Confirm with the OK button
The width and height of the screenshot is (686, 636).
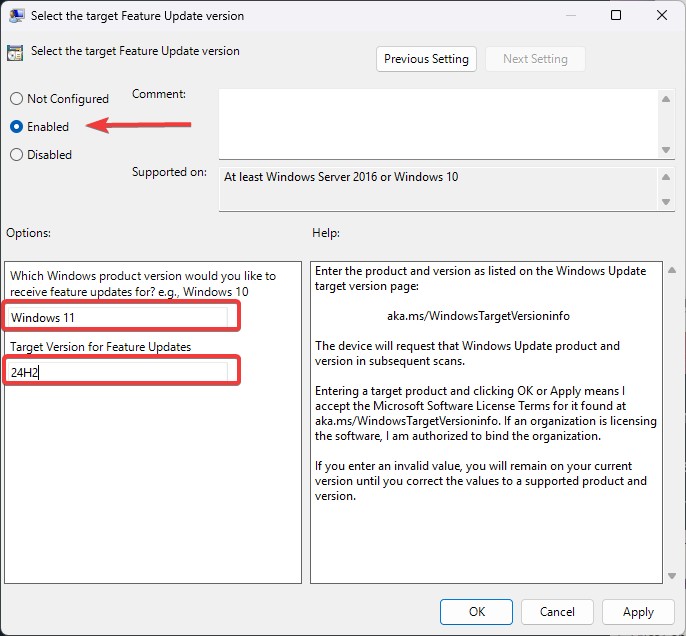(476, 612)
